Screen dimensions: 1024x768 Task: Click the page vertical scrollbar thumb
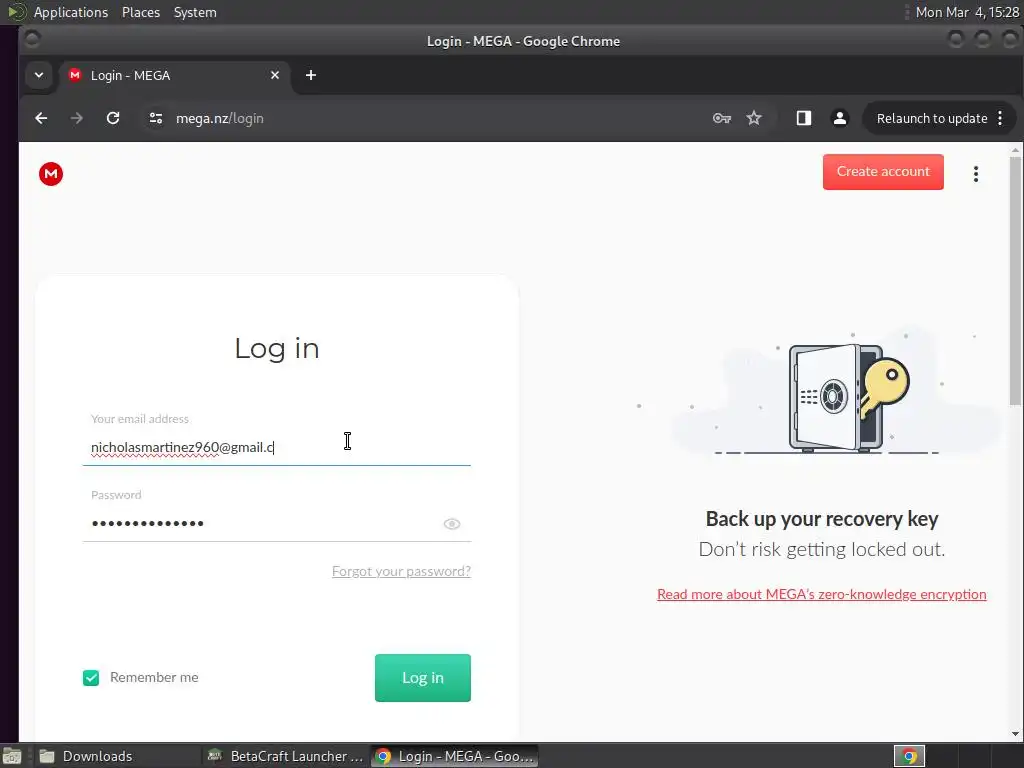click(1015, 281)
